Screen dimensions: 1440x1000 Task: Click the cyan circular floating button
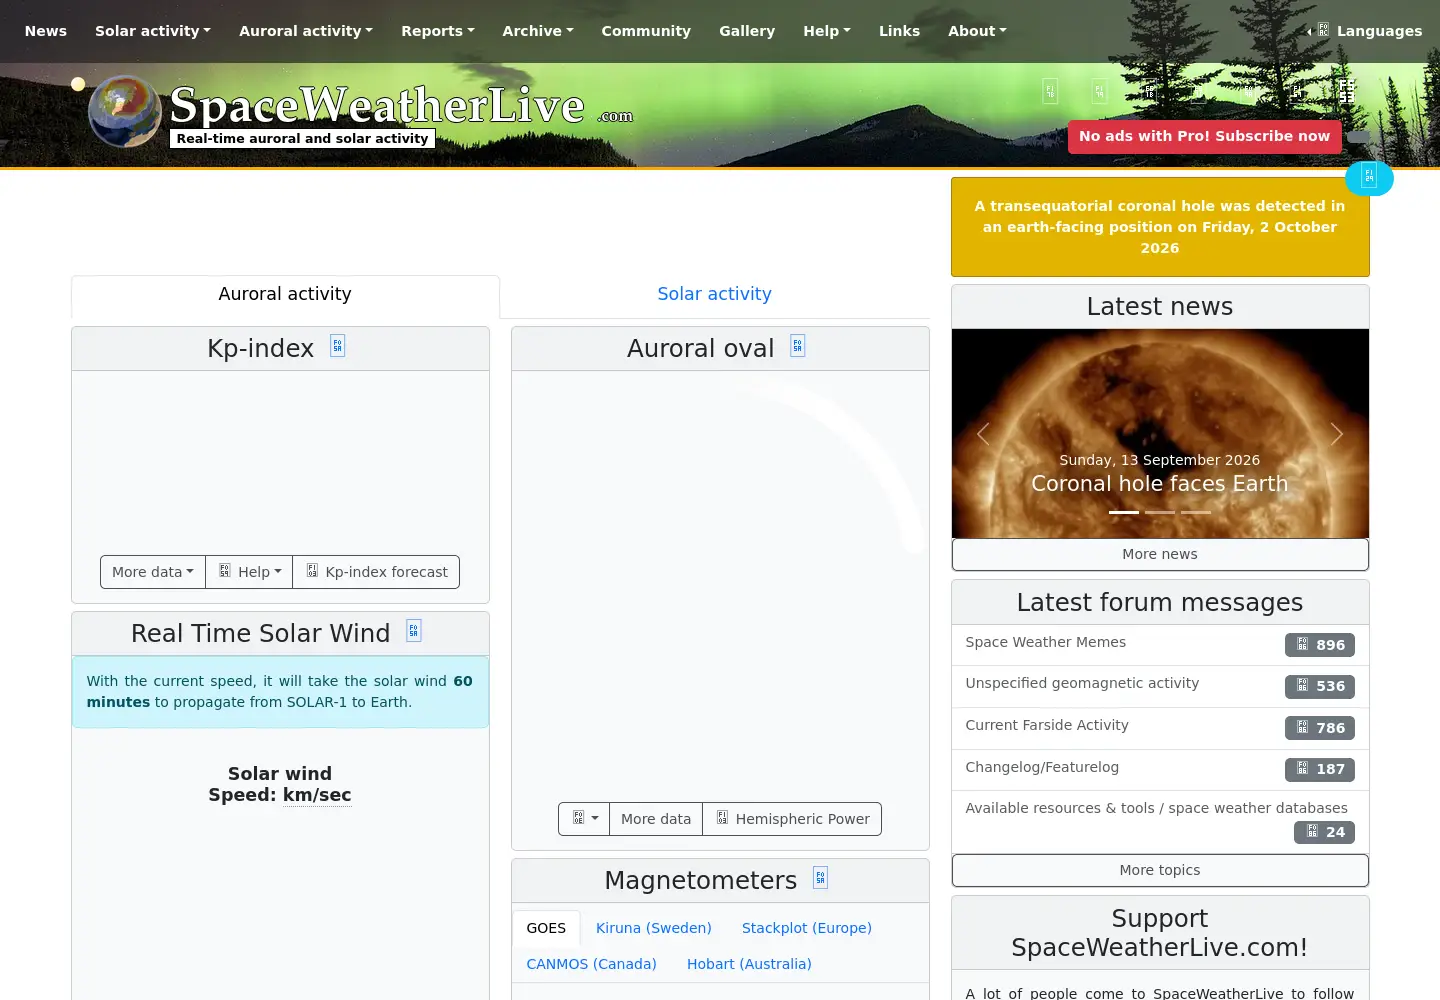tap(1369, 177)
